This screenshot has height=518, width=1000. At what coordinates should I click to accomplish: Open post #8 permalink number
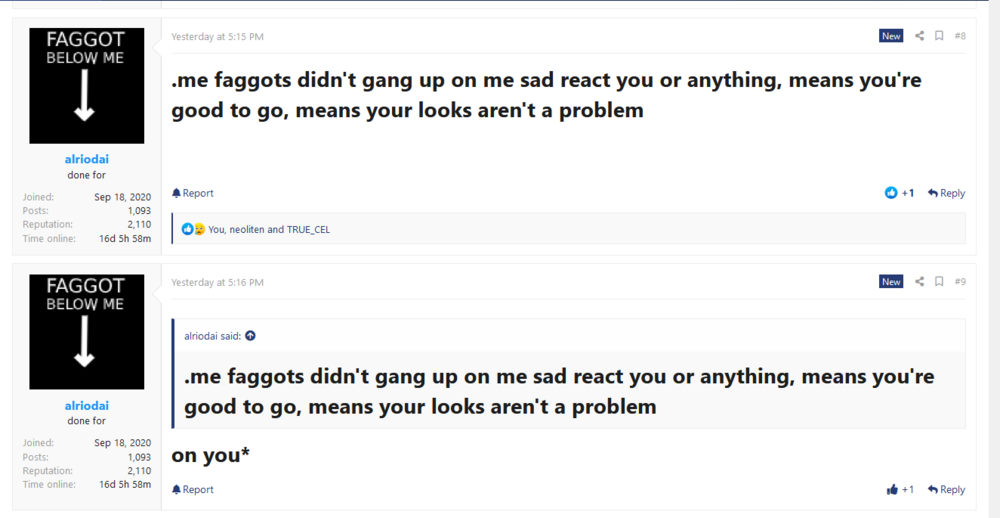pos(960,36)
